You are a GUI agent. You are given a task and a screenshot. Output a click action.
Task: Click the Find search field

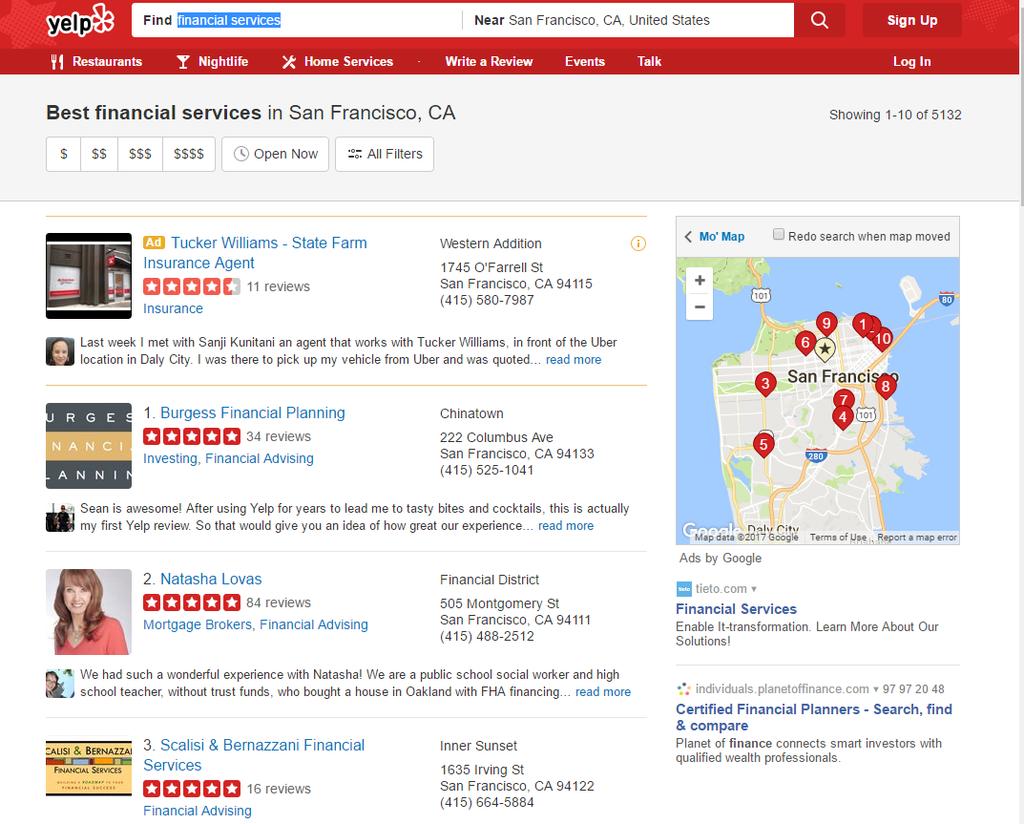point(296,20)
